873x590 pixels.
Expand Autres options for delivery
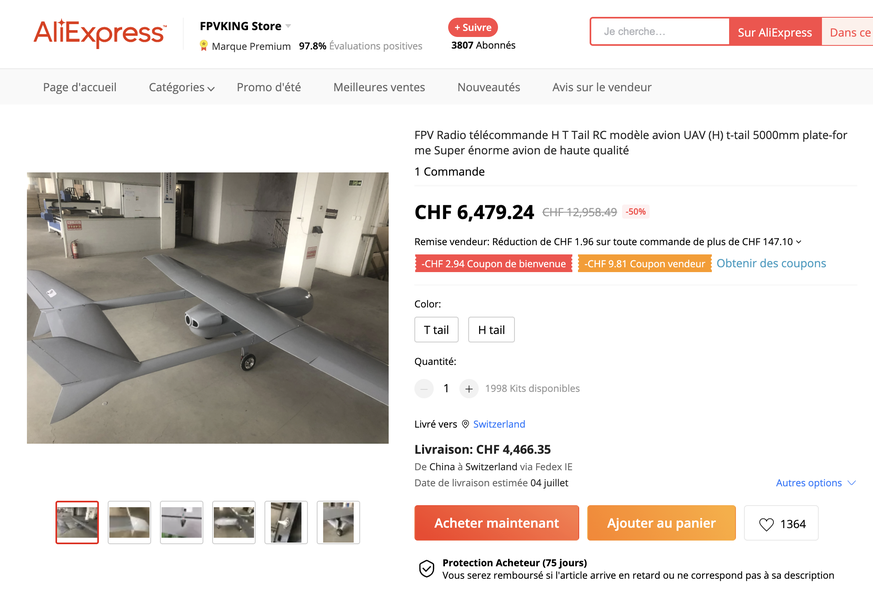tap(815, 483)
